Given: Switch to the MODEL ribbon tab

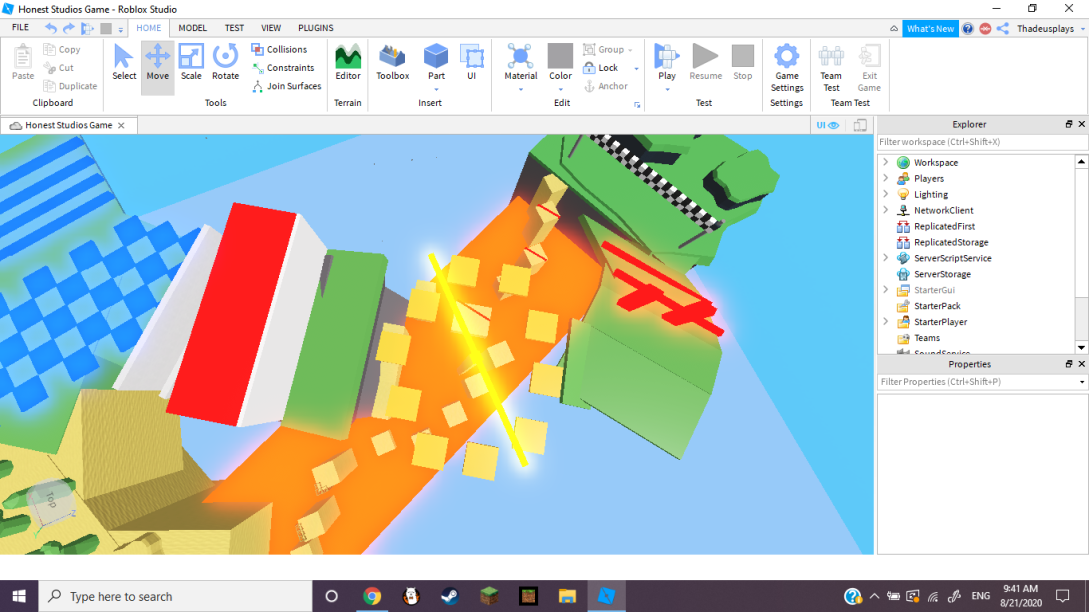Looking at the screenshot, I should point(193,28).
